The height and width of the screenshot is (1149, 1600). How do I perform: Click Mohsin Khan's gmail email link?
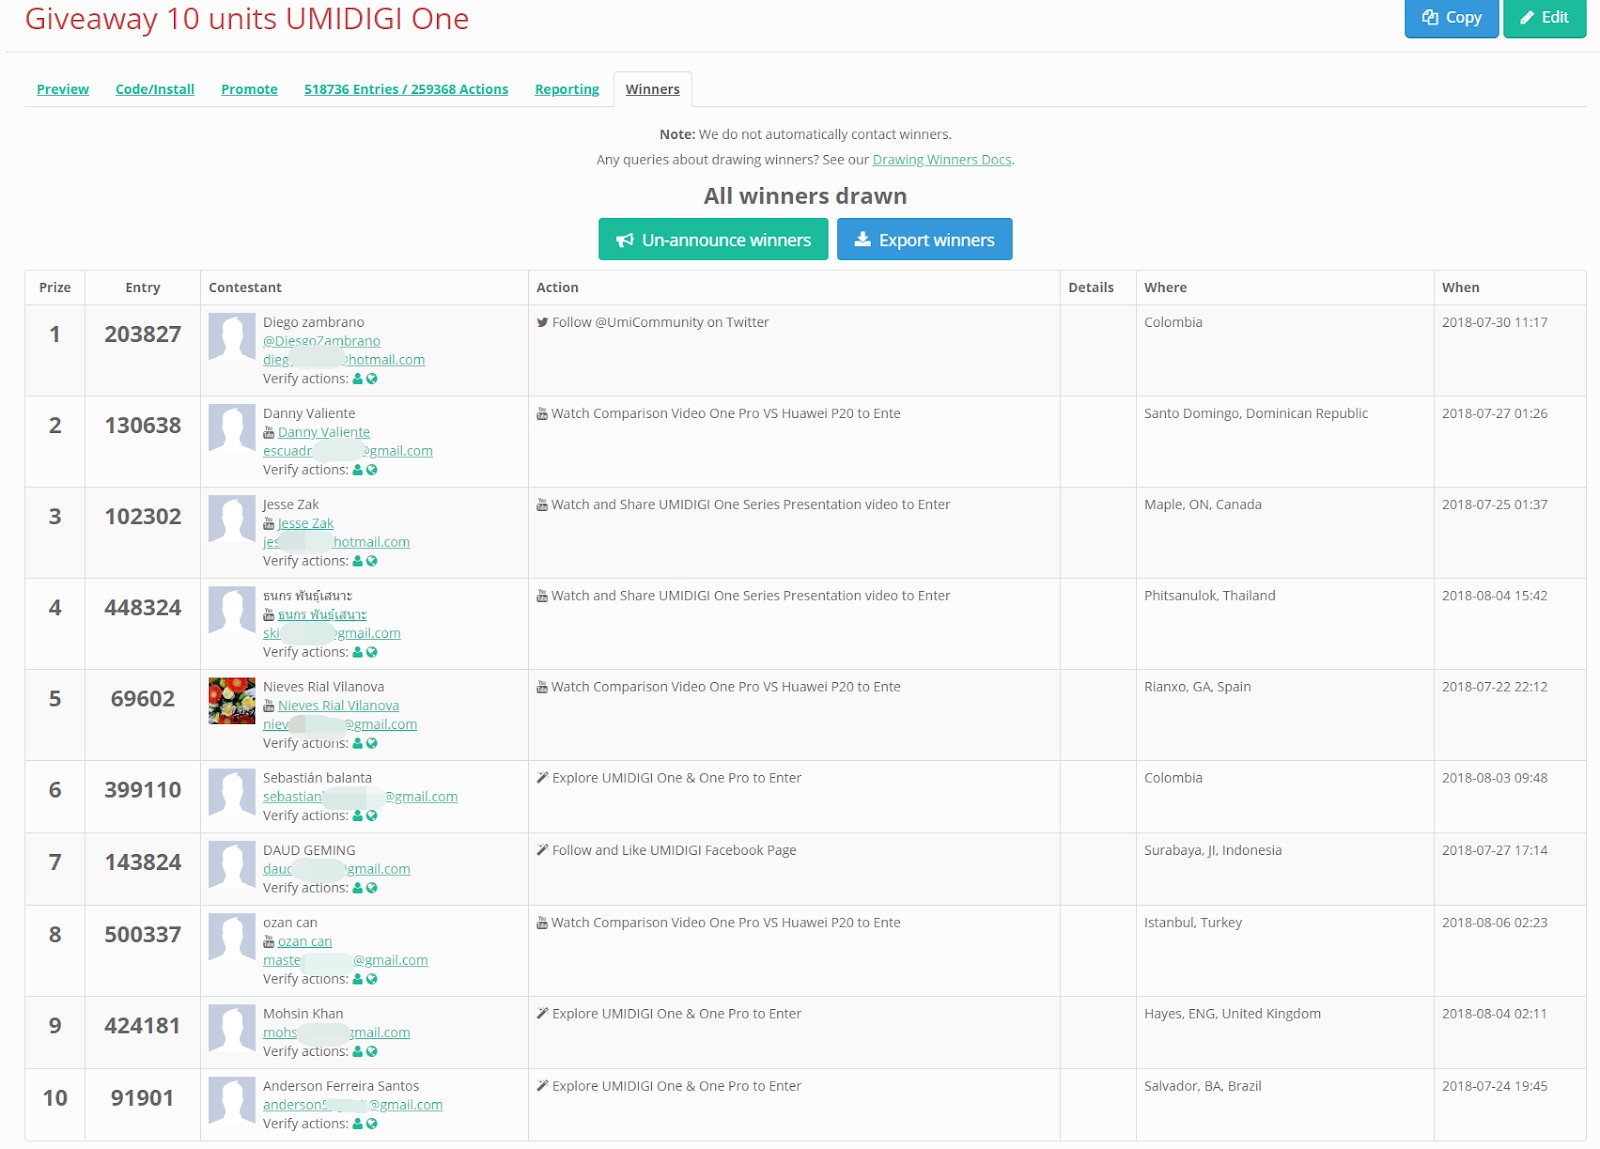[336, 1032]
